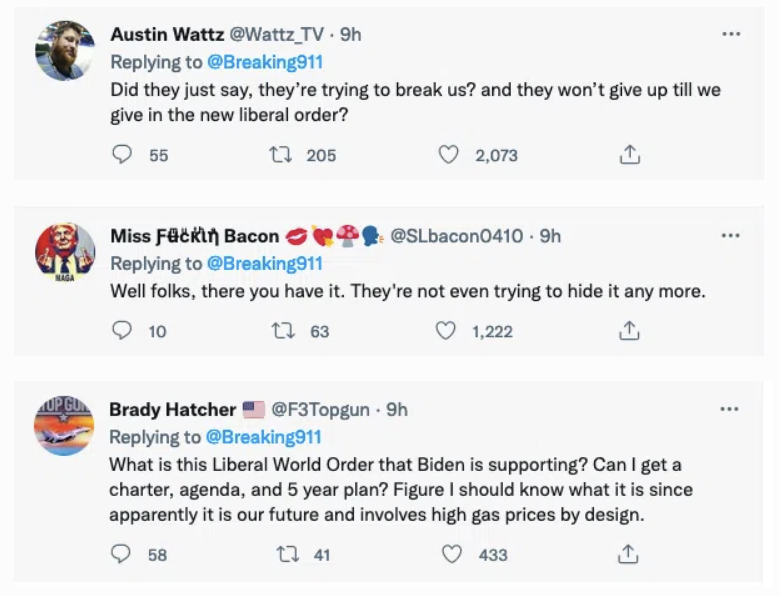Viewport: 780px width, 596px height.
Task: Like Austin Wattz's tweet
Action: click(x=449, y=155)
